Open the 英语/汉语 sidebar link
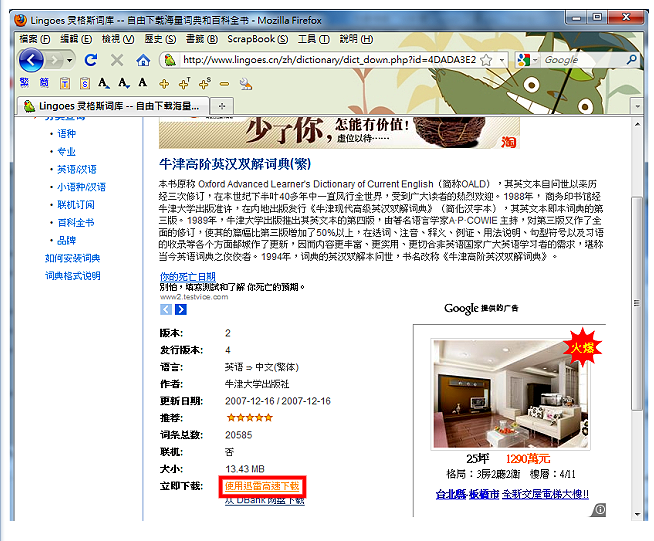The height and width of the screenshot is (541, 654). 77,169
